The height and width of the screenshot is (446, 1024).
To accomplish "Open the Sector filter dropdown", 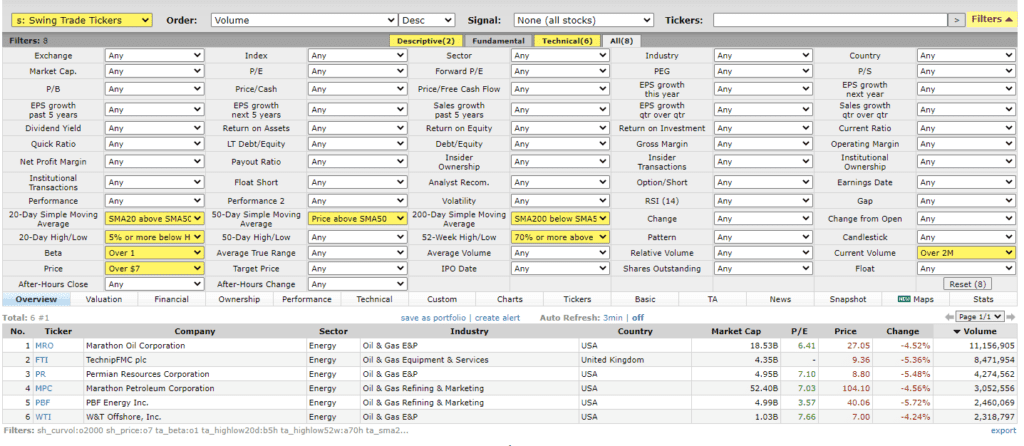I will pos(560,56).
